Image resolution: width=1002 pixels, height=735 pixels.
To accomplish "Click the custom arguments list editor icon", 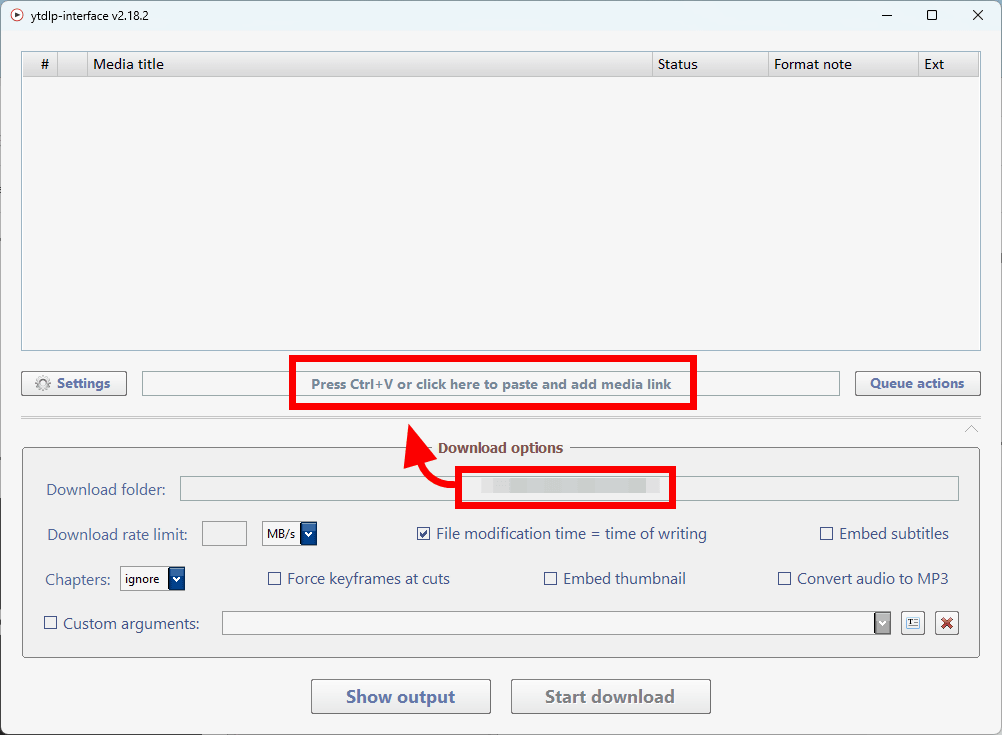I will coord(912,624).
